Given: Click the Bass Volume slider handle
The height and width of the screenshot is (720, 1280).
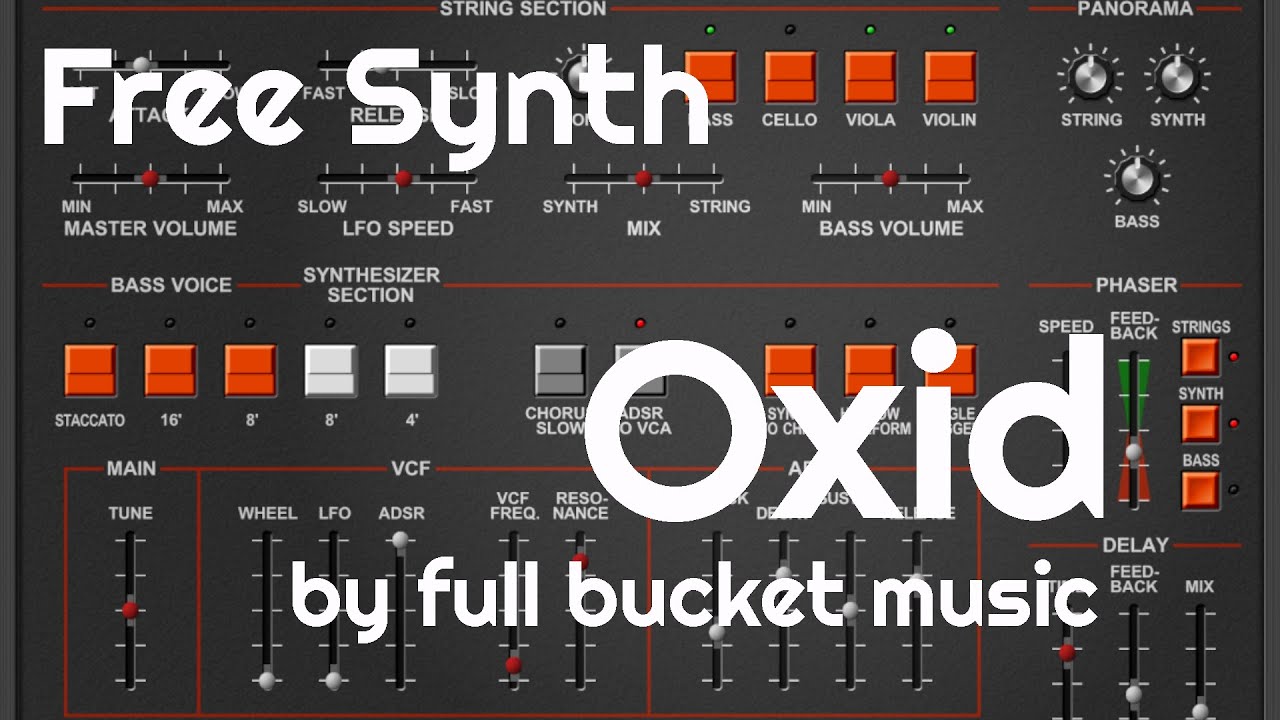Looking at the screenshot, I should click(890, 179).
